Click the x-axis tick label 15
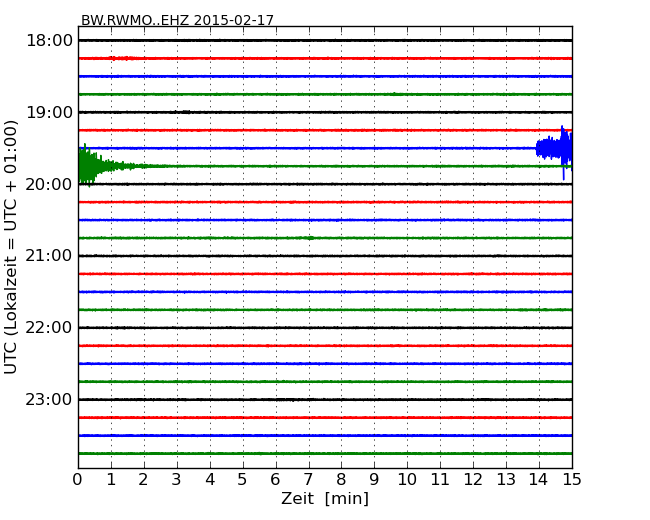Screen dimensions: 650x520 pos(572,480)
